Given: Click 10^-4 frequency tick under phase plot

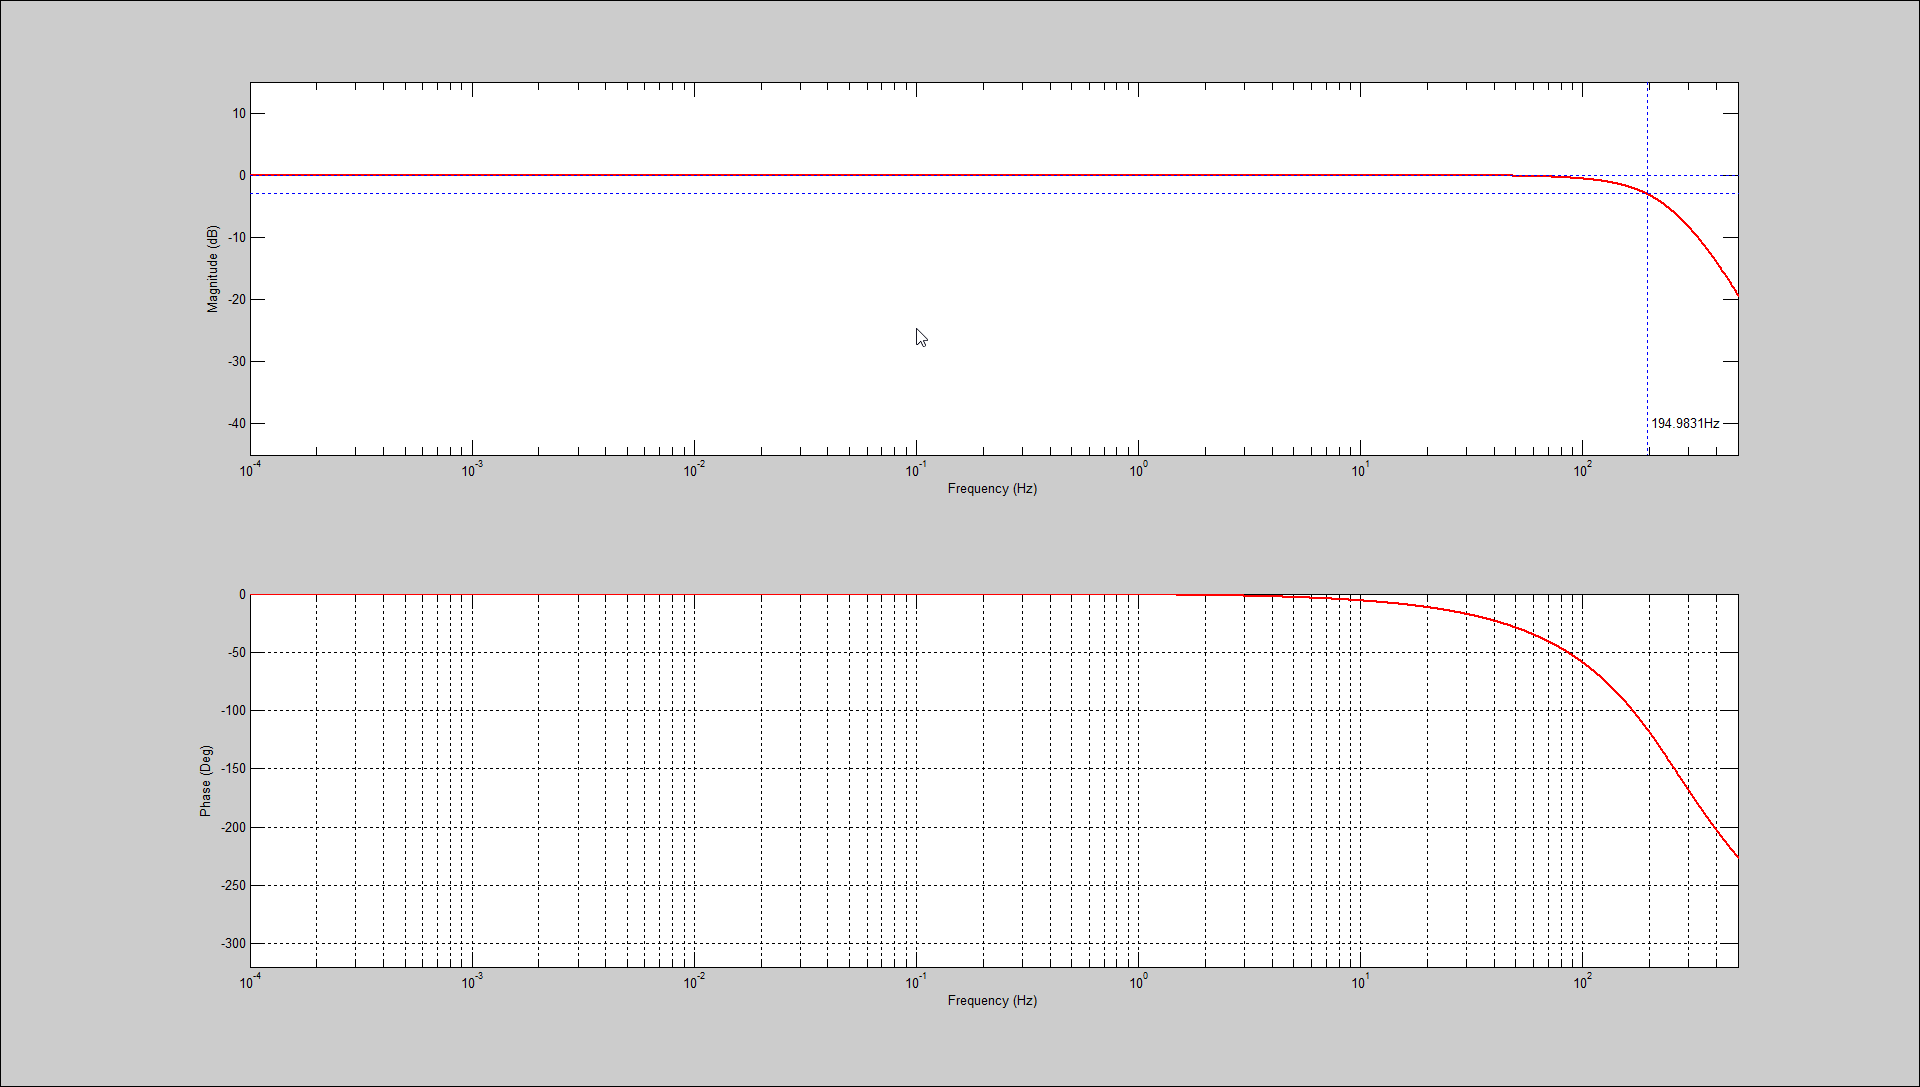Looking at the screenshot, I should click(251, 981).
